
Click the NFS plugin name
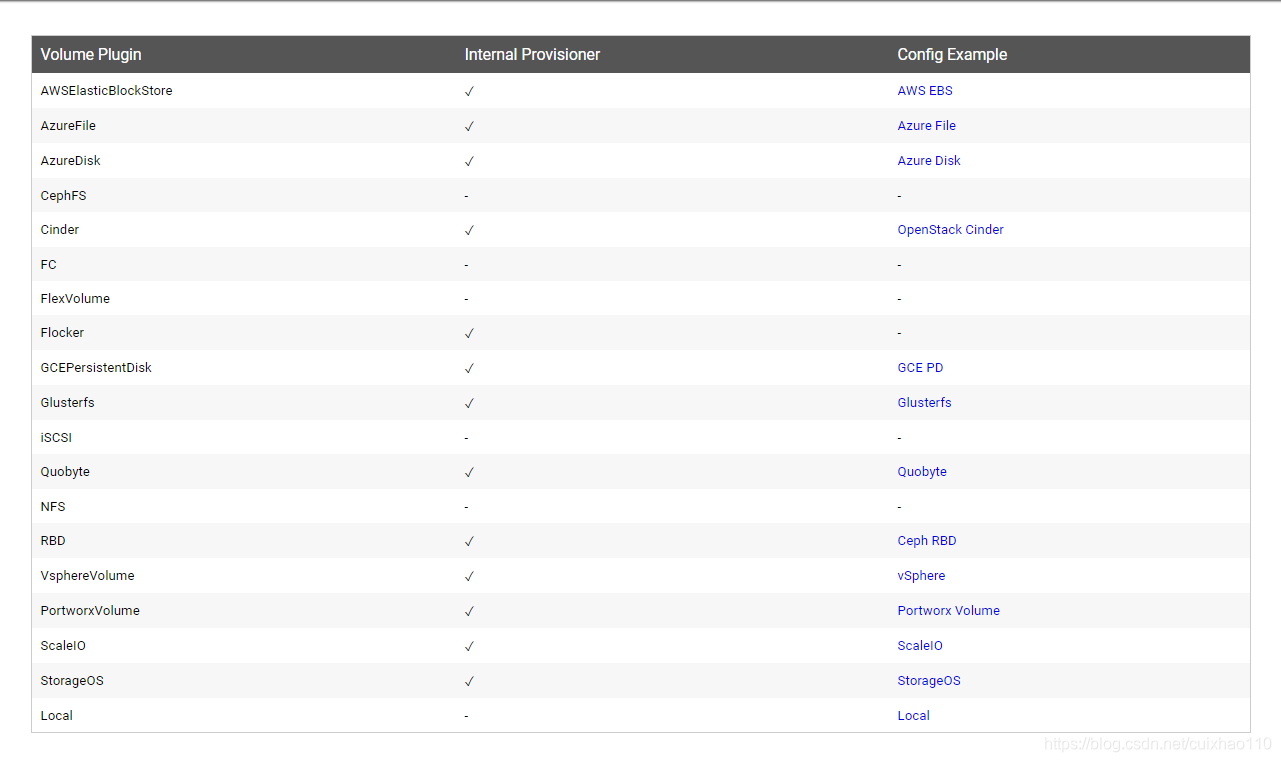53,506
